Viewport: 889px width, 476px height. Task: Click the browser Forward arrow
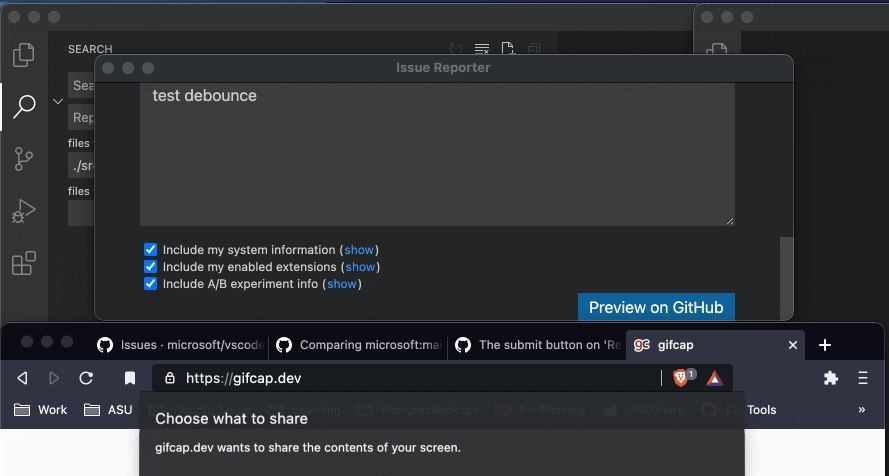[x=54, y=378]
